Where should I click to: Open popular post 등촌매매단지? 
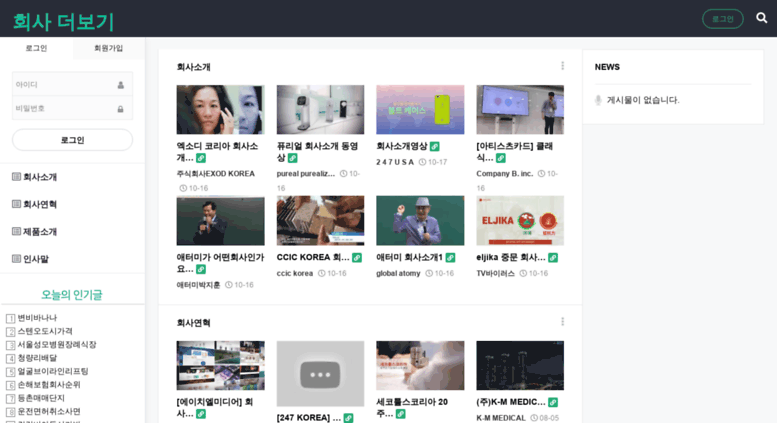(x=41, y=398)
